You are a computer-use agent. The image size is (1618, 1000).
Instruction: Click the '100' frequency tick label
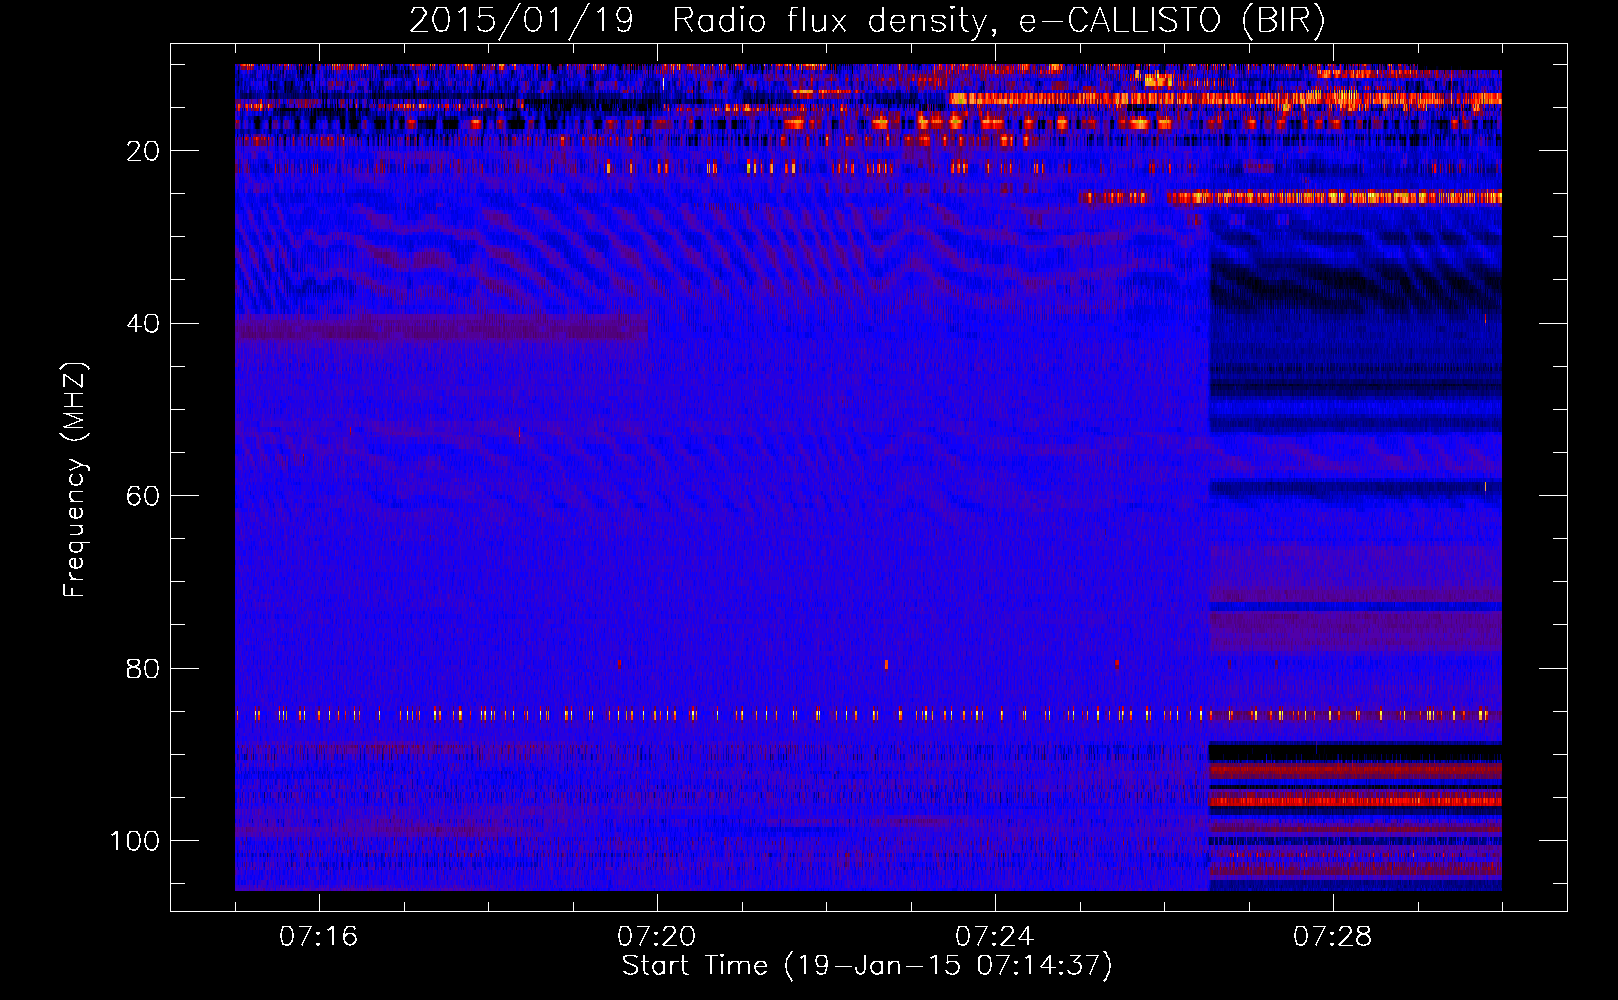tap(135, 841)
